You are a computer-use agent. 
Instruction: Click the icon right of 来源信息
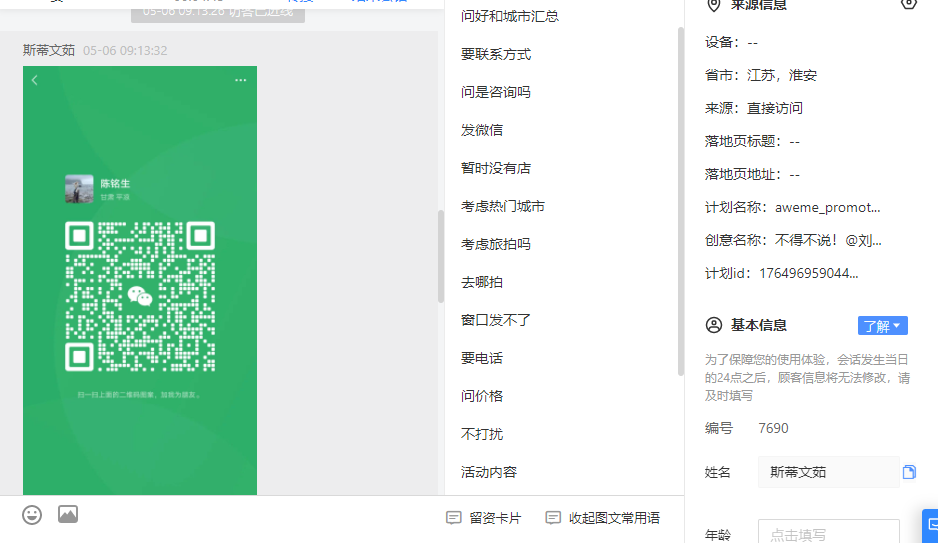[x=908, y=4]
